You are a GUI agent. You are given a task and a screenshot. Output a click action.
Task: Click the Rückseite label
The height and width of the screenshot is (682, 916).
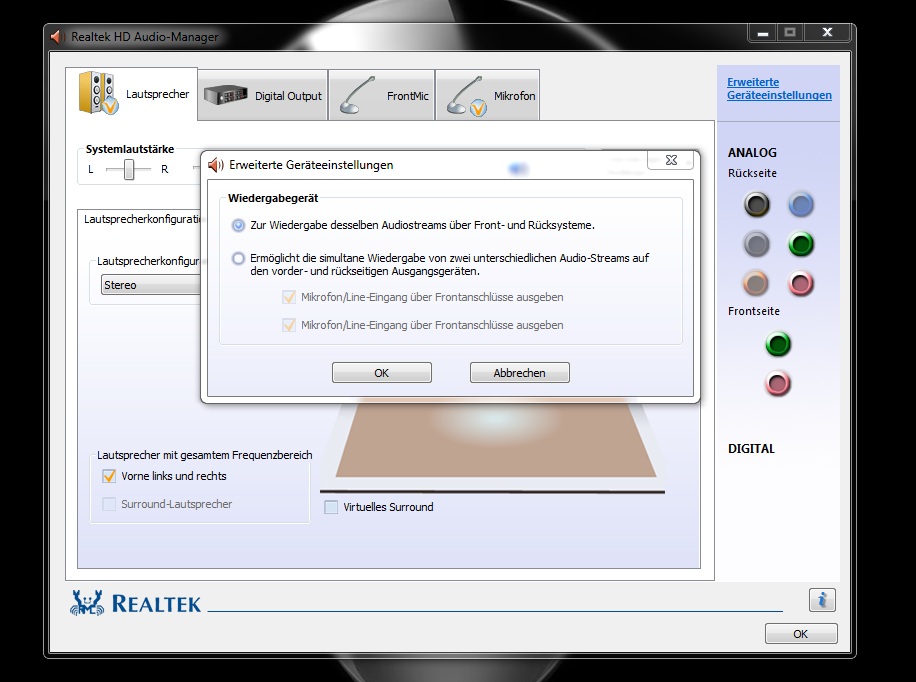coord(752,173)
